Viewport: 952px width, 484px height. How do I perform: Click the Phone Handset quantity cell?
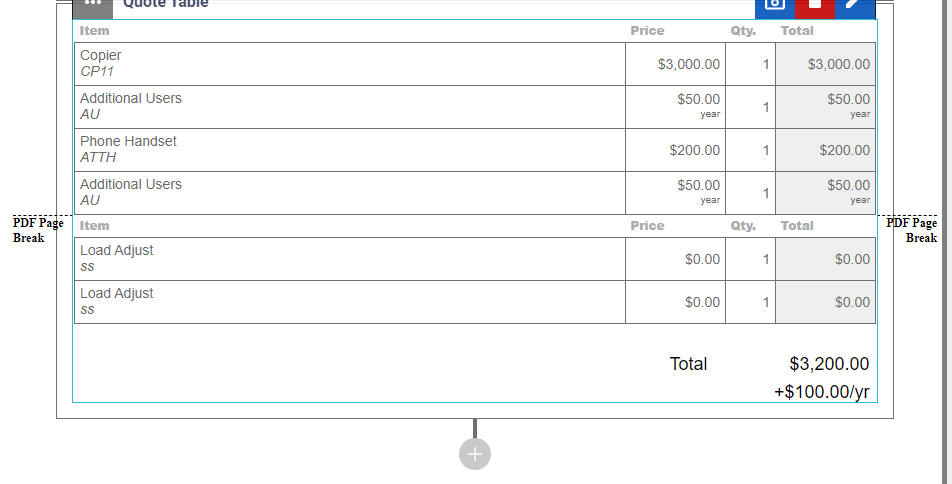750,150
